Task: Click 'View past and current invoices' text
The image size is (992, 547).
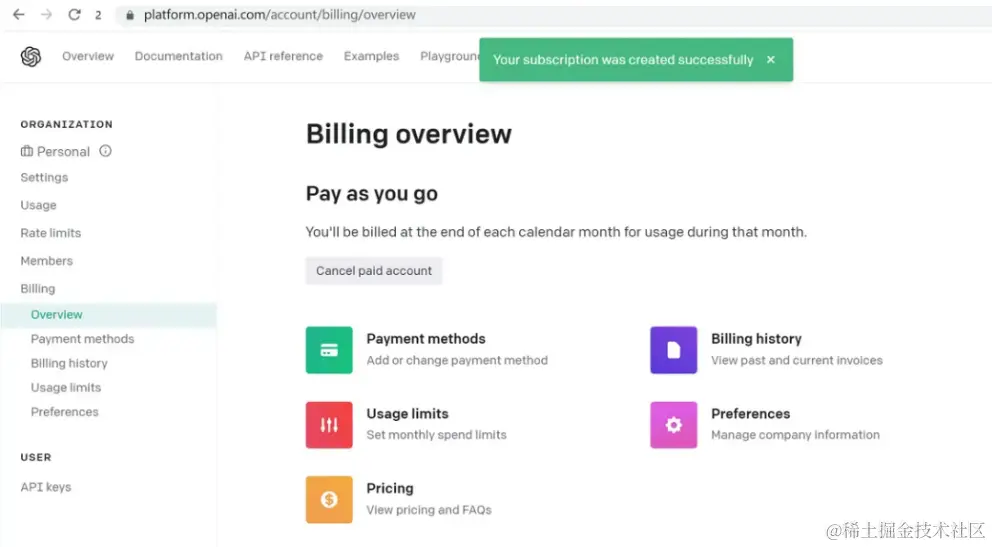Action: pyautogui.click(x=797, y=360)
